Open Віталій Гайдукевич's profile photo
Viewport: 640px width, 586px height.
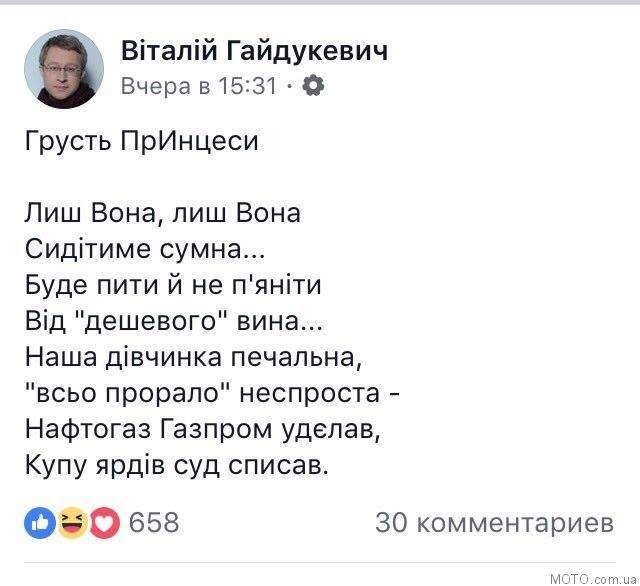tap(64, 69)
